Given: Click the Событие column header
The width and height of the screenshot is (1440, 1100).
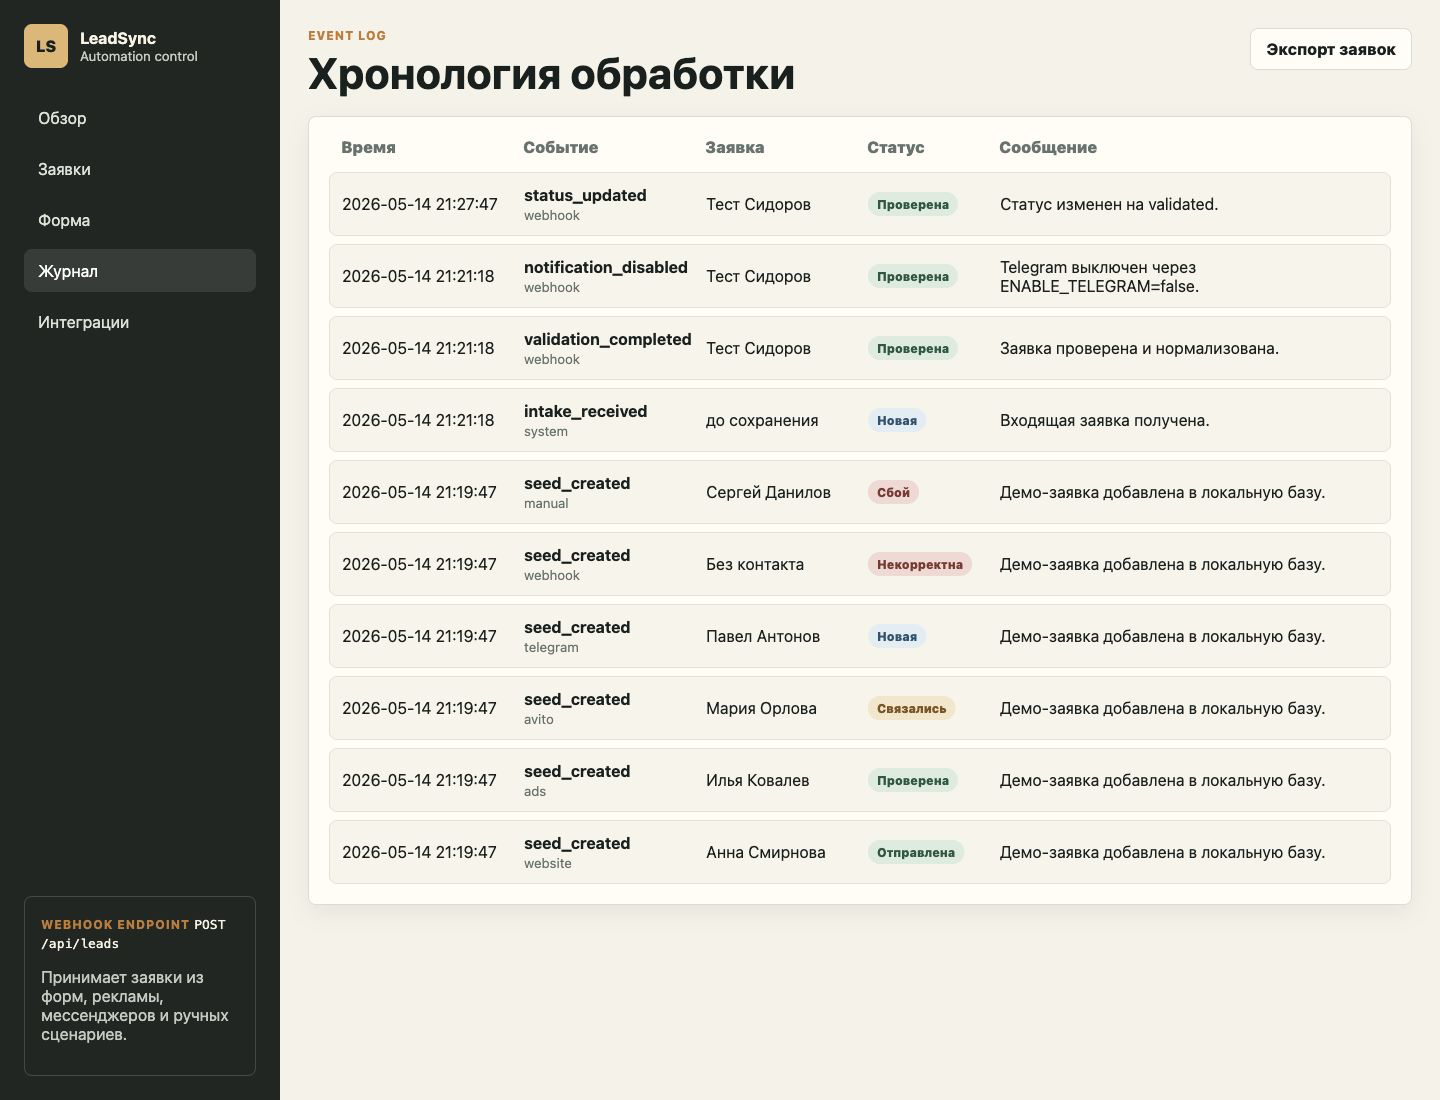Looking at the screenshot, I should pos(560,147).
